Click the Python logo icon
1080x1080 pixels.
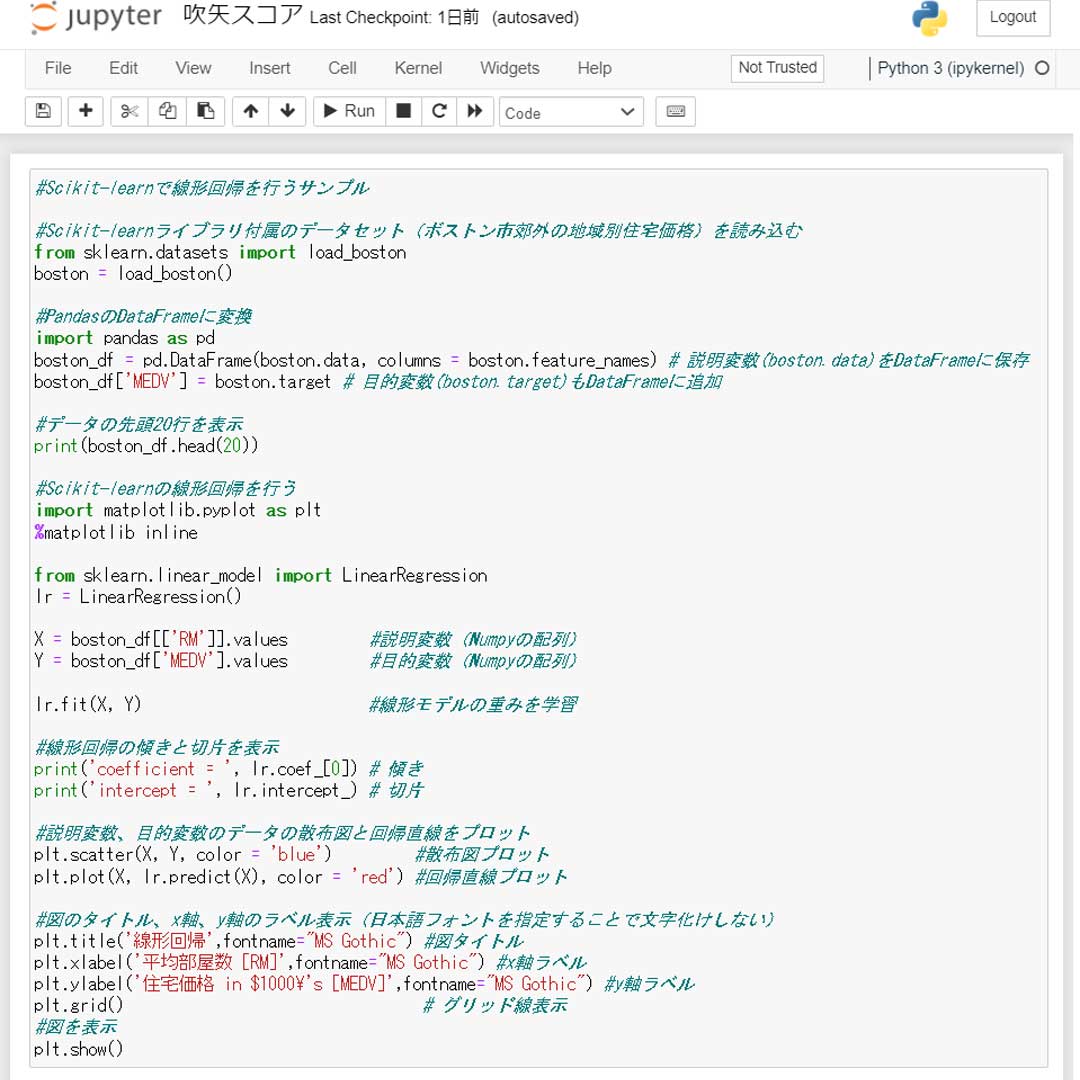[929, 17]
